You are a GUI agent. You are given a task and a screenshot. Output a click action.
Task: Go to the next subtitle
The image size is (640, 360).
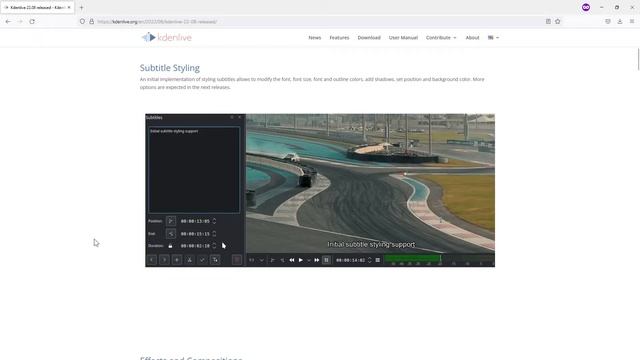[x=164, y=260]
